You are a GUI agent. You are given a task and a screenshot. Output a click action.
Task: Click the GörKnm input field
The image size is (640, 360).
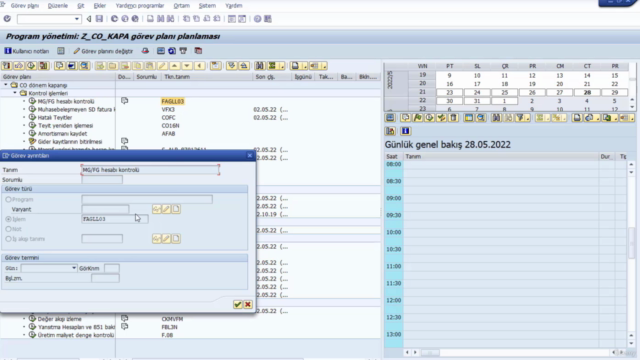point(112,268)
